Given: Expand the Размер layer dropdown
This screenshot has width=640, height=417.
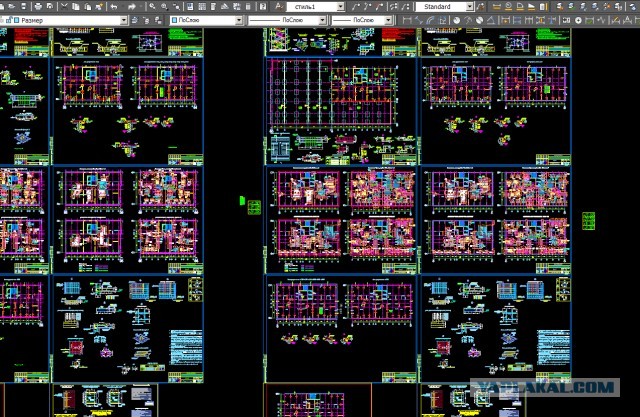Looking at the screenshot, I should click(124, 20).
